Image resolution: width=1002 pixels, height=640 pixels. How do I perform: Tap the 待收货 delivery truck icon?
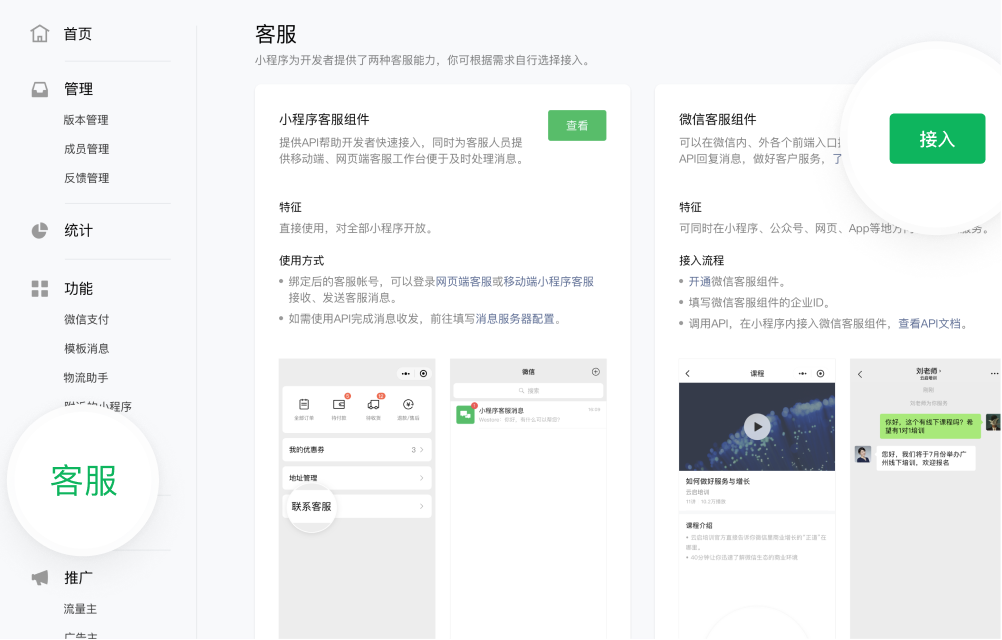coord(373,403)
